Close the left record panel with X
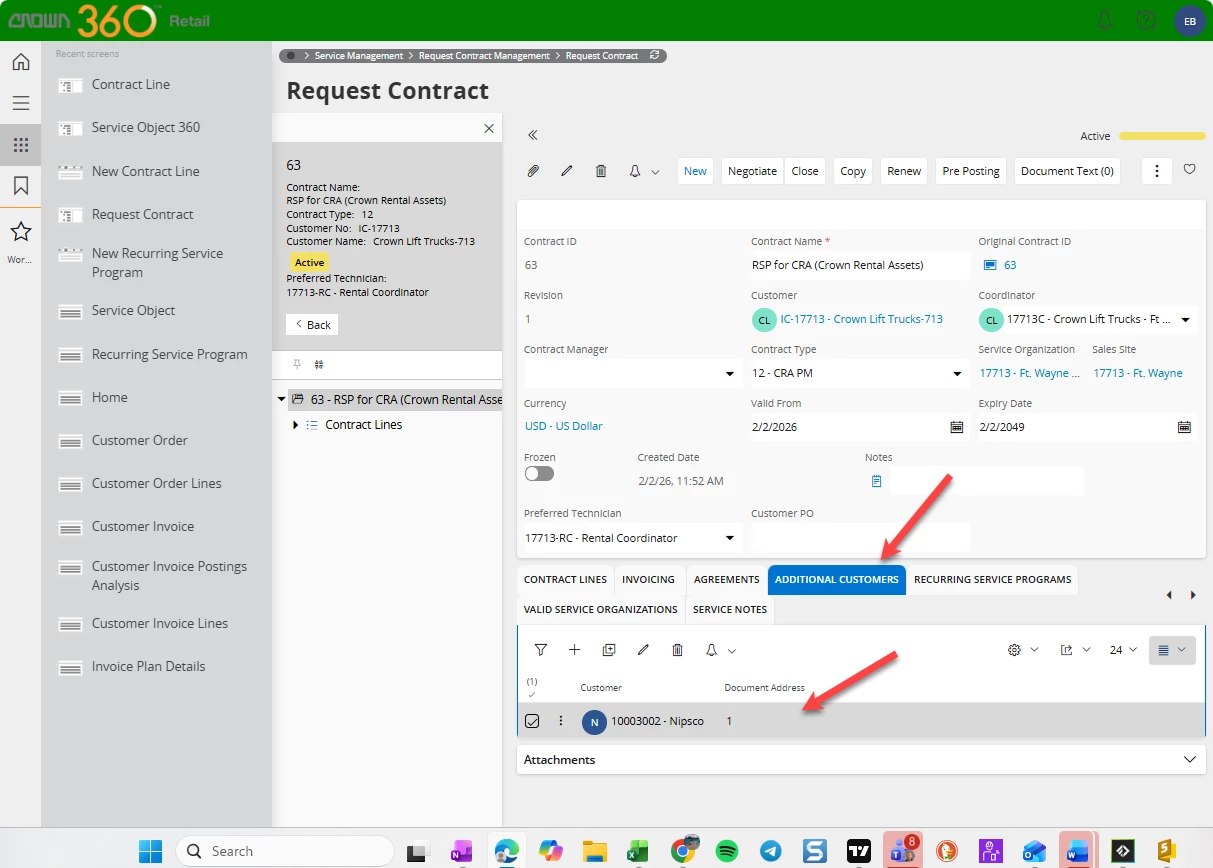The height and width of the screenshot is (868, 1213). [x=489, y=128]
